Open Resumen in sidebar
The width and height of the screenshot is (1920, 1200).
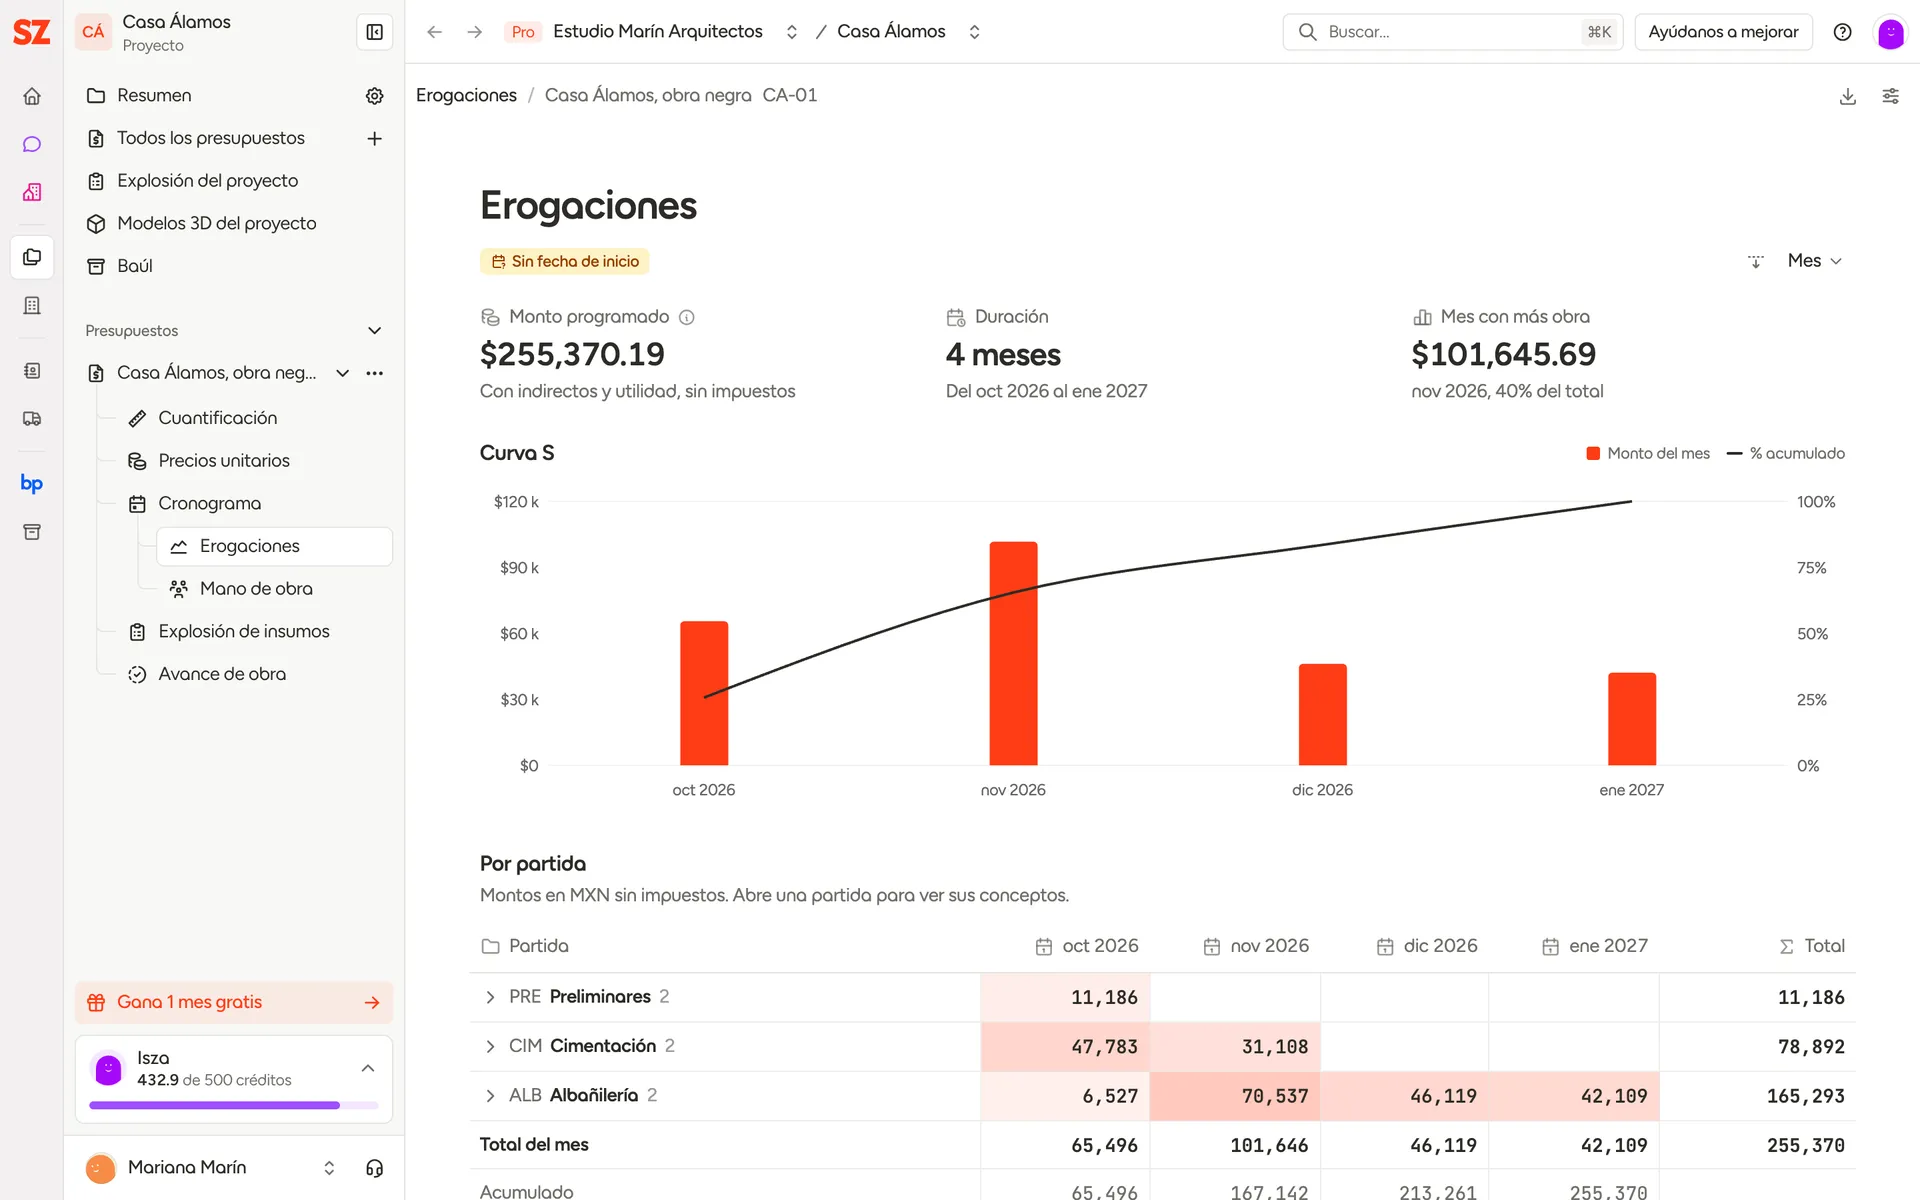tap(154, 96)
